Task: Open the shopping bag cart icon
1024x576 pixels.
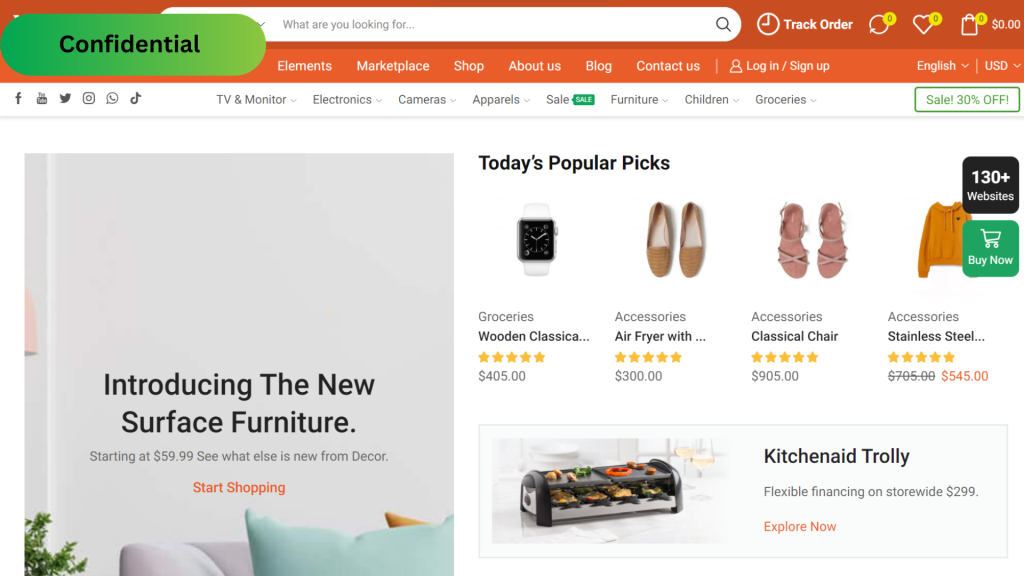Action: (x=969, y=25)
